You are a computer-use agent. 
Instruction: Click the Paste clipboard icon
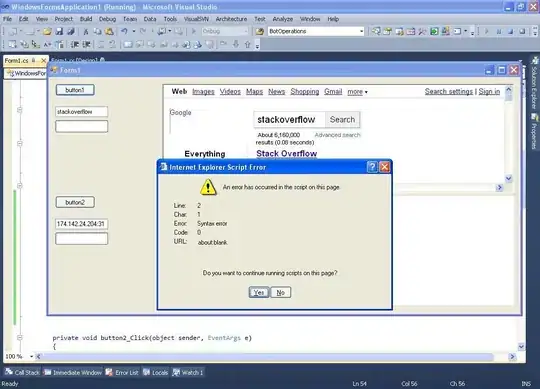click(x=109, y=32)
